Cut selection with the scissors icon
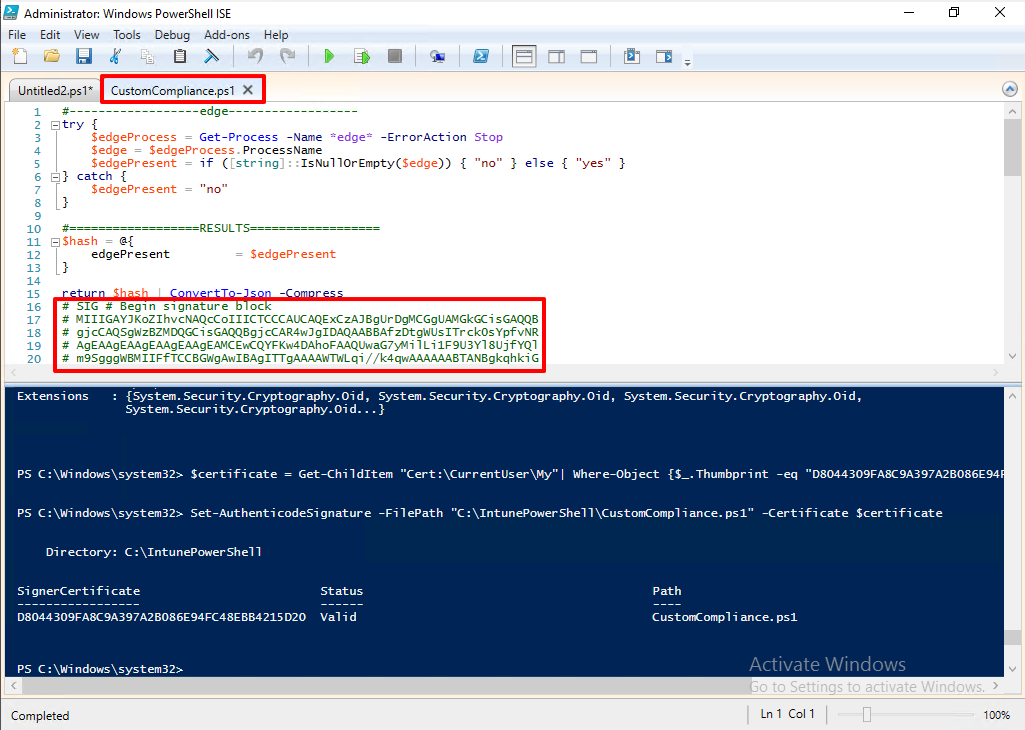Image resolution: width=1025 pixels, height=730 pixels. coord(116,56)
